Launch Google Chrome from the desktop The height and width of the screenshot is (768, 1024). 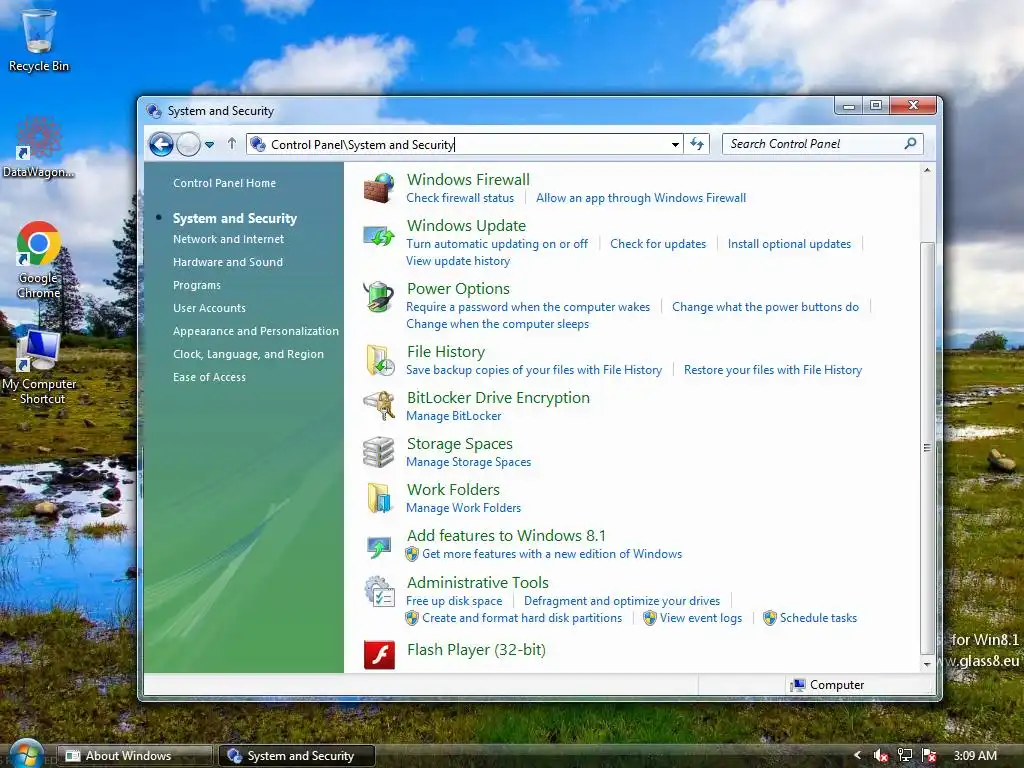click(x=39, y=261)
